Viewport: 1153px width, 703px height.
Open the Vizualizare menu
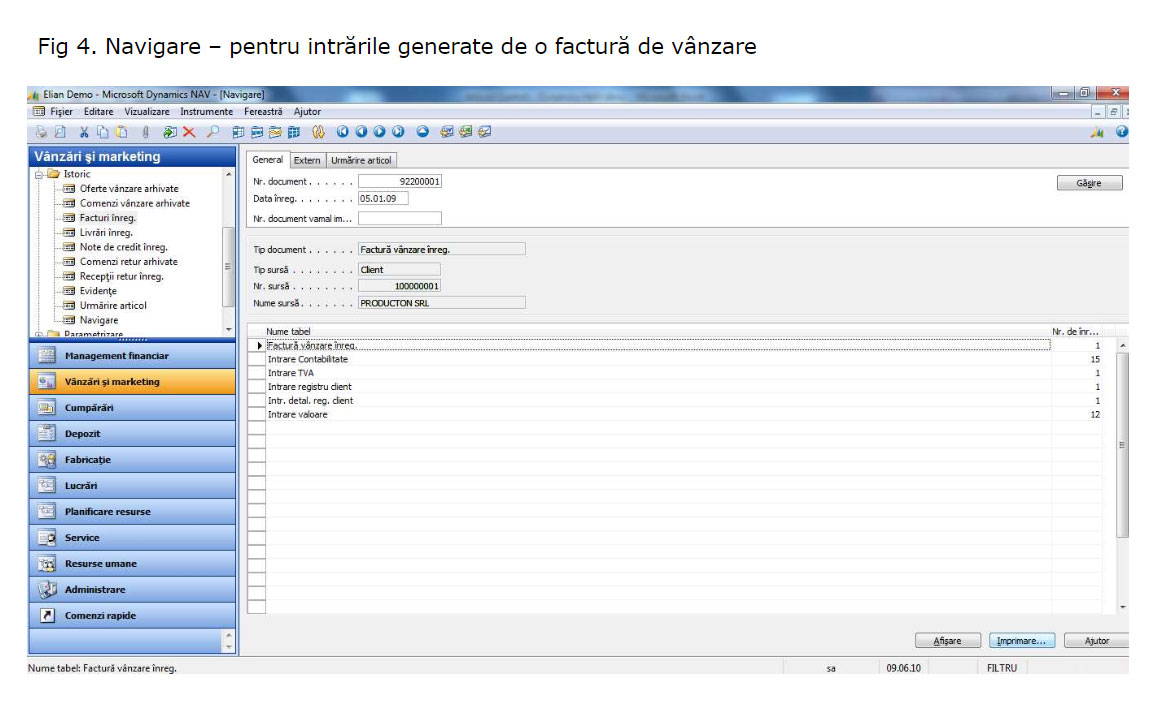146,112
